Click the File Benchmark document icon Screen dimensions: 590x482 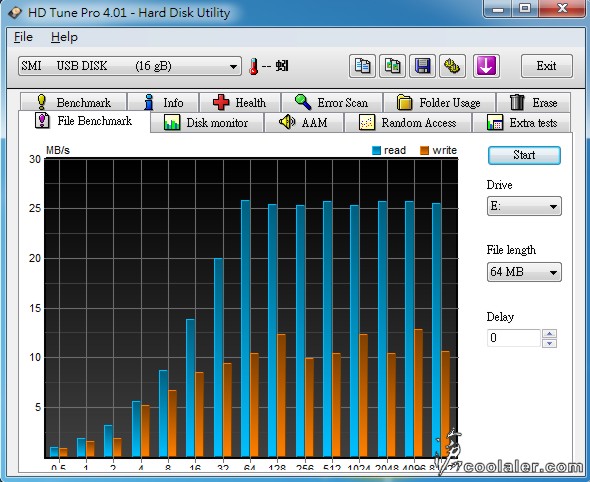point(42,120)
